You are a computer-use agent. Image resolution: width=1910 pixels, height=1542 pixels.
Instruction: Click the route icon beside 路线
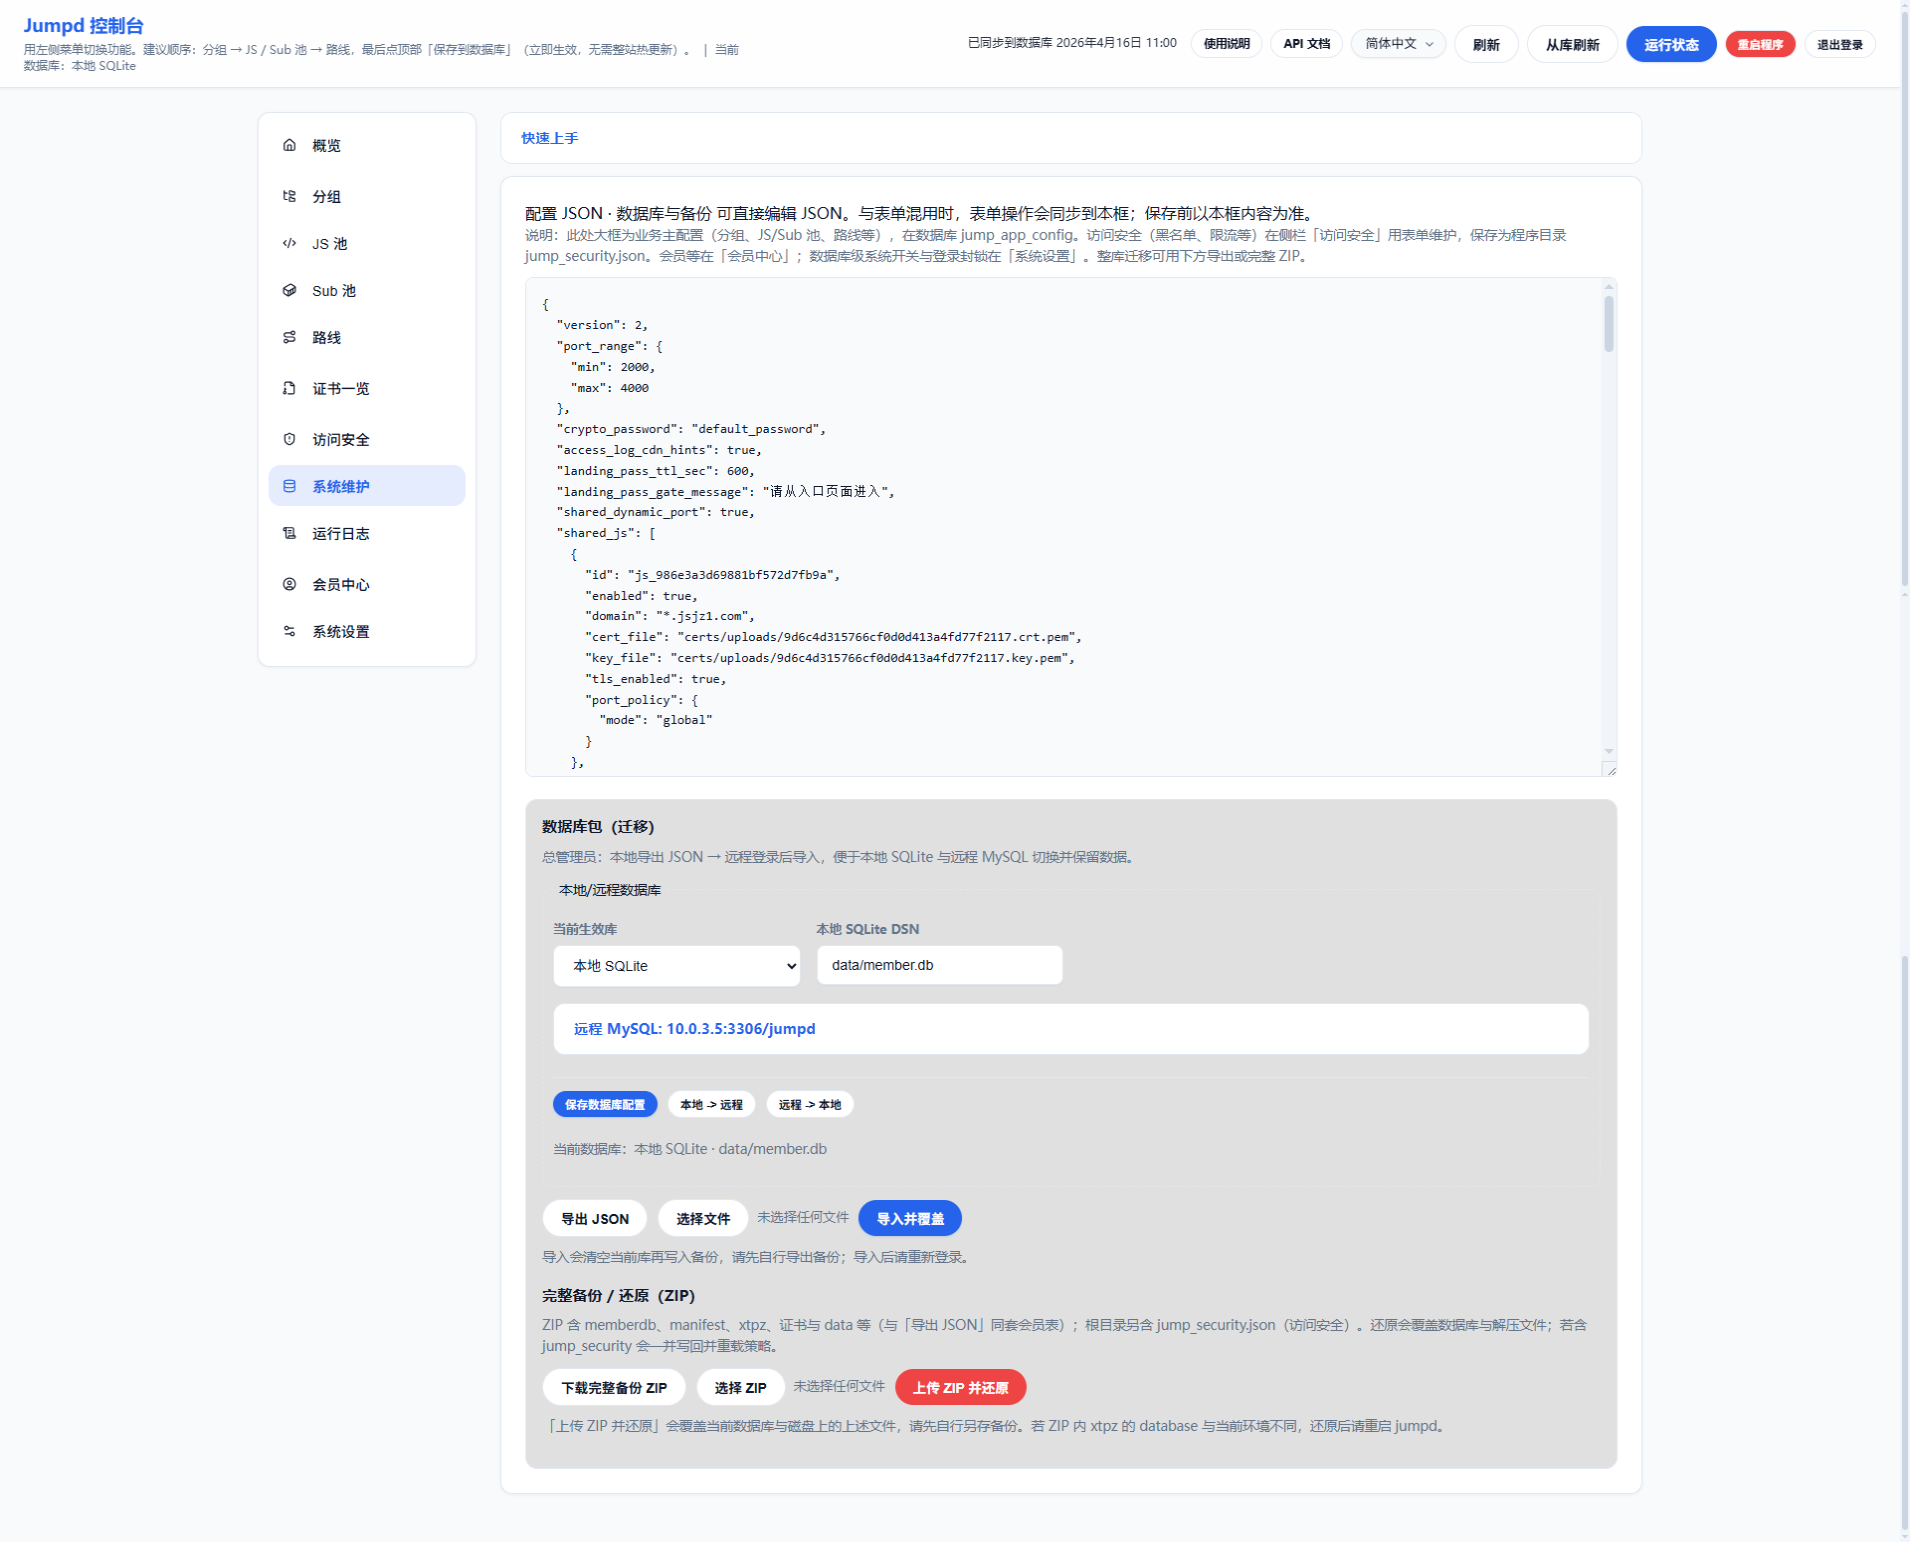289,337
